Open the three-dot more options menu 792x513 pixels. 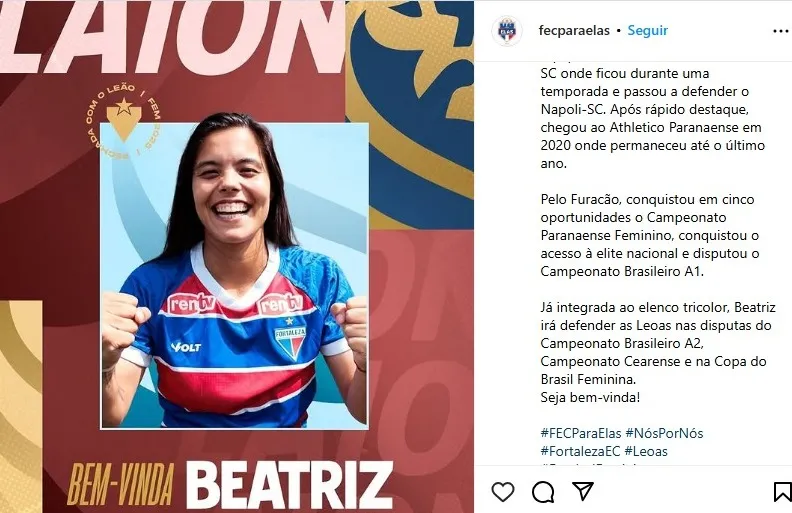click(x=781, y=31)
